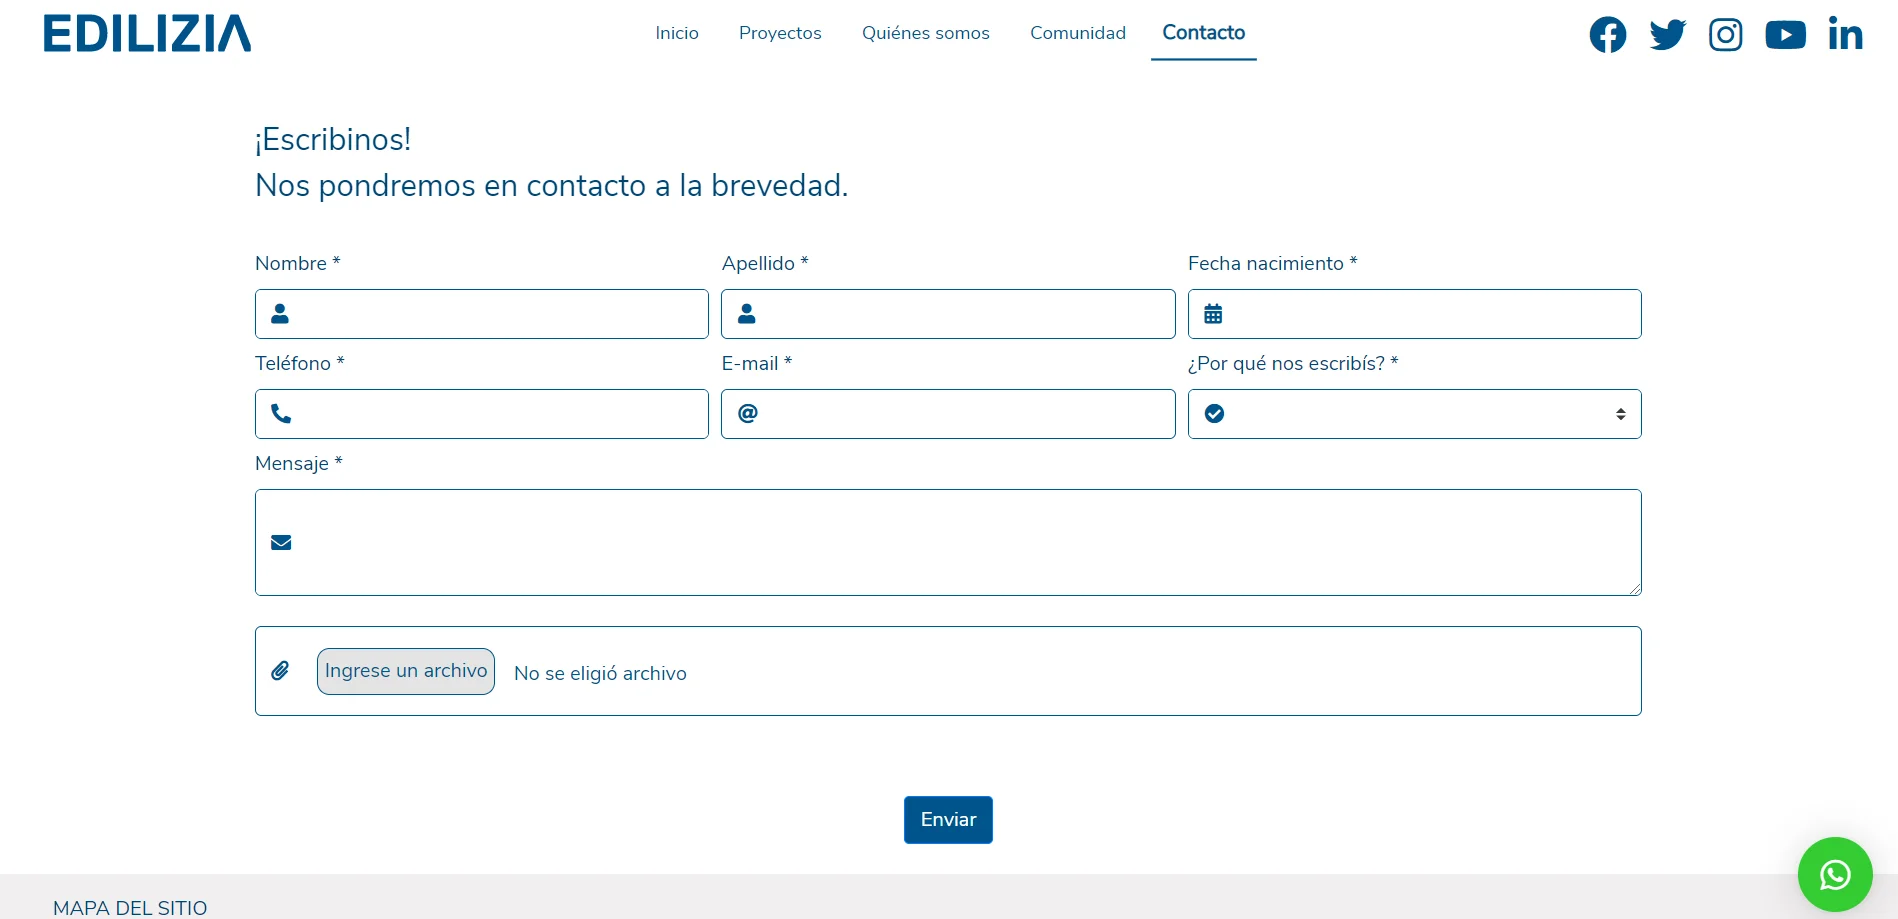The width and height of the screenshot is (1898, 919).
Task: Open the YouTube channel icon
Action: tap(1785, 35)
